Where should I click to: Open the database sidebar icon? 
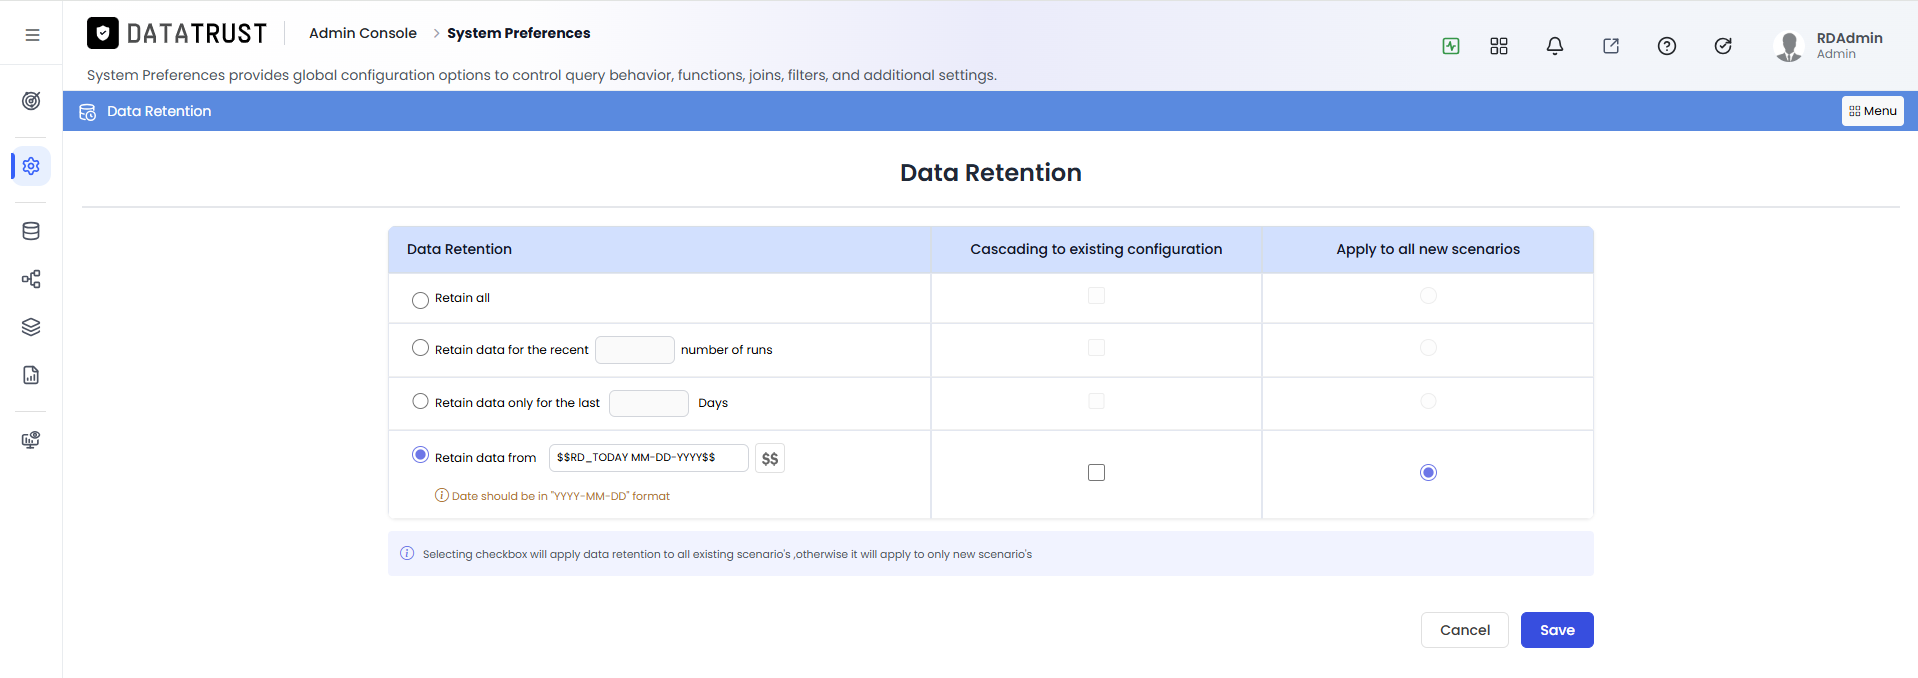[x=31, y=231]
